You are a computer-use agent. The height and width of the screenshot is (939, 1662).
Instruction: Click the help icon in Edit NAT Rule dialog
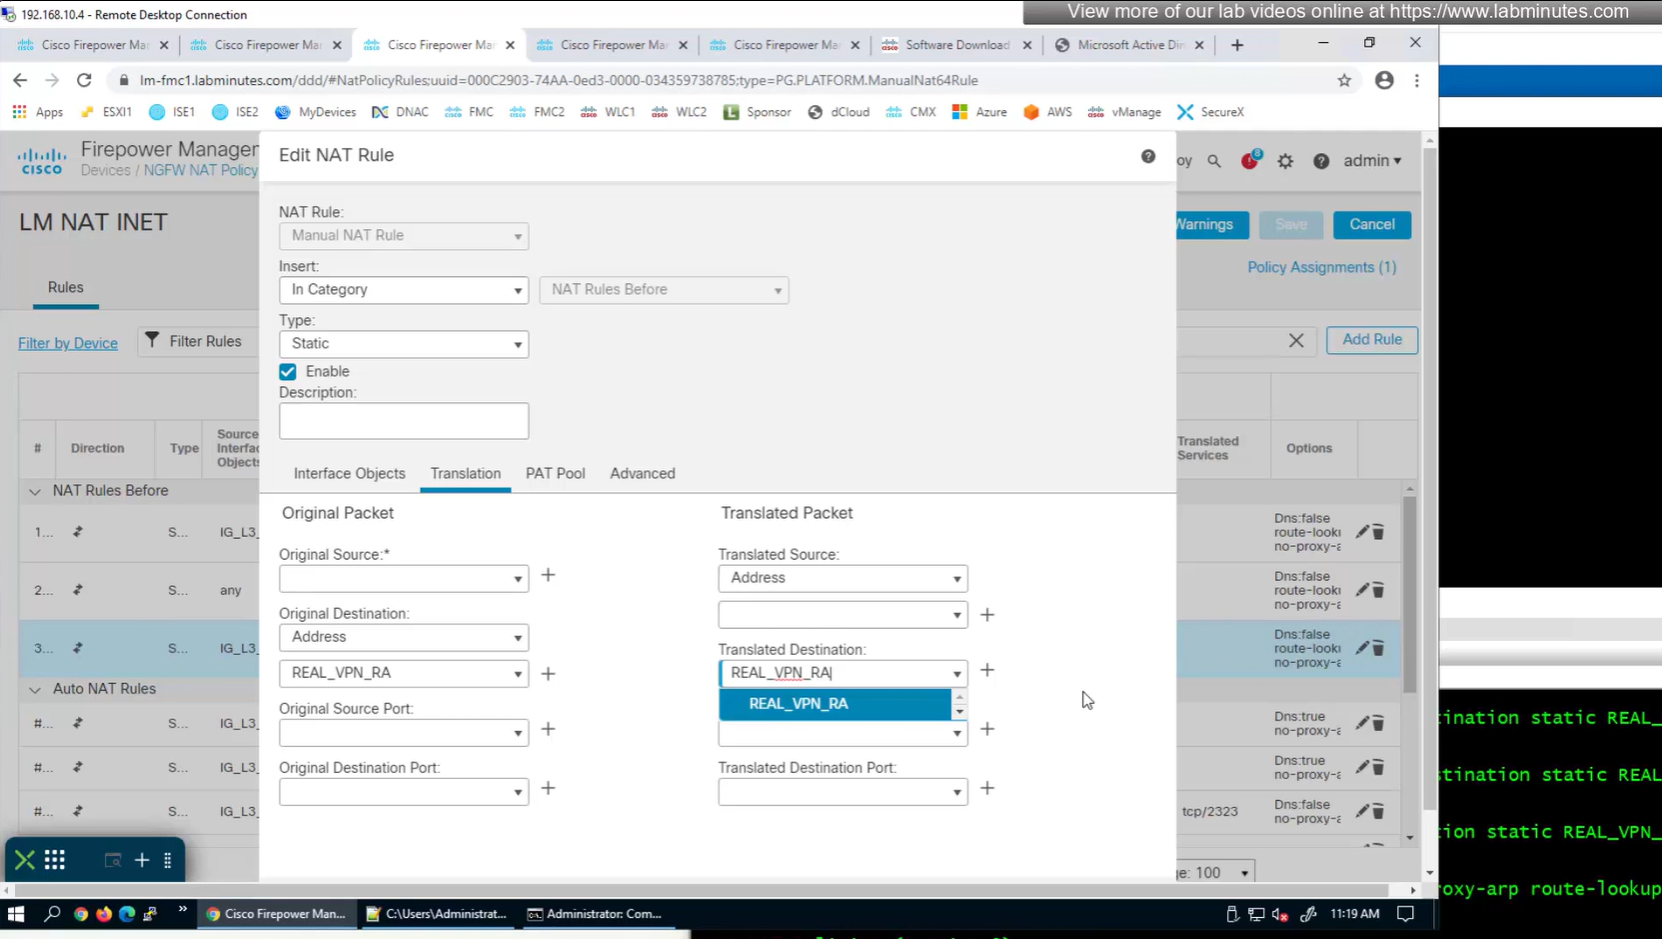[1147, 156]
